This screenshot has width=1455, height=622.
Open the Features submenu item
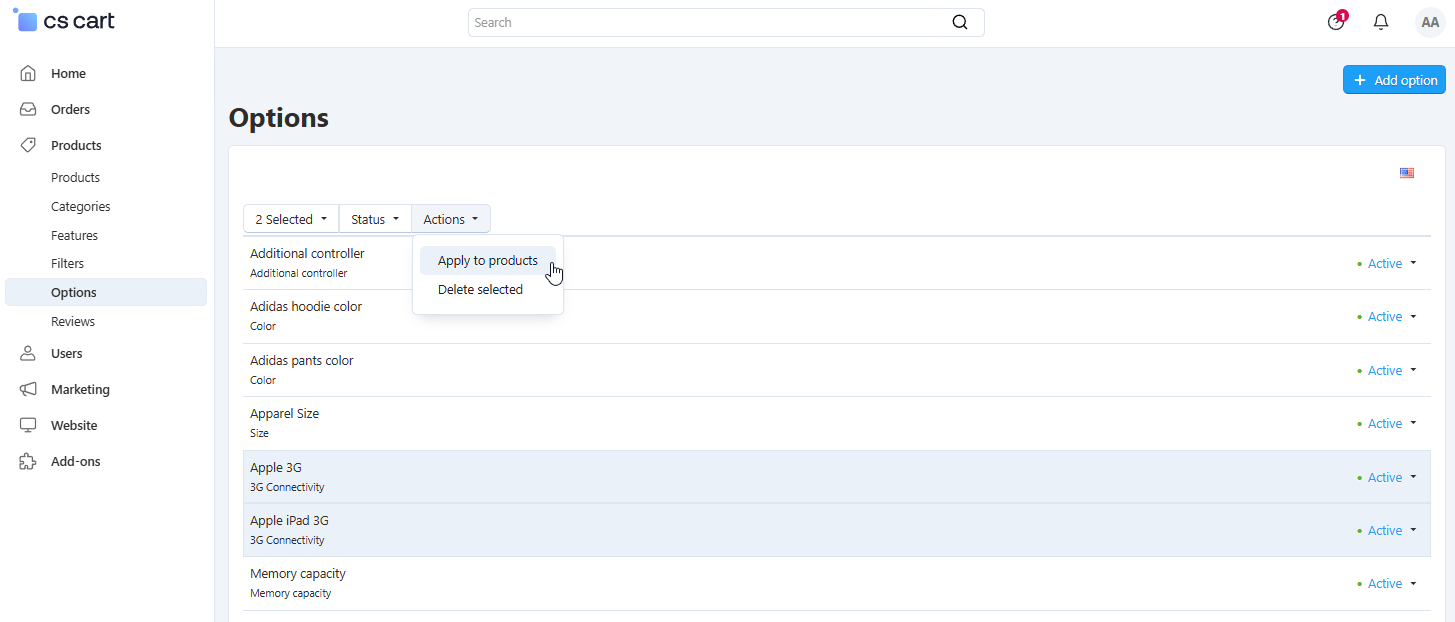tap(75, 235)
